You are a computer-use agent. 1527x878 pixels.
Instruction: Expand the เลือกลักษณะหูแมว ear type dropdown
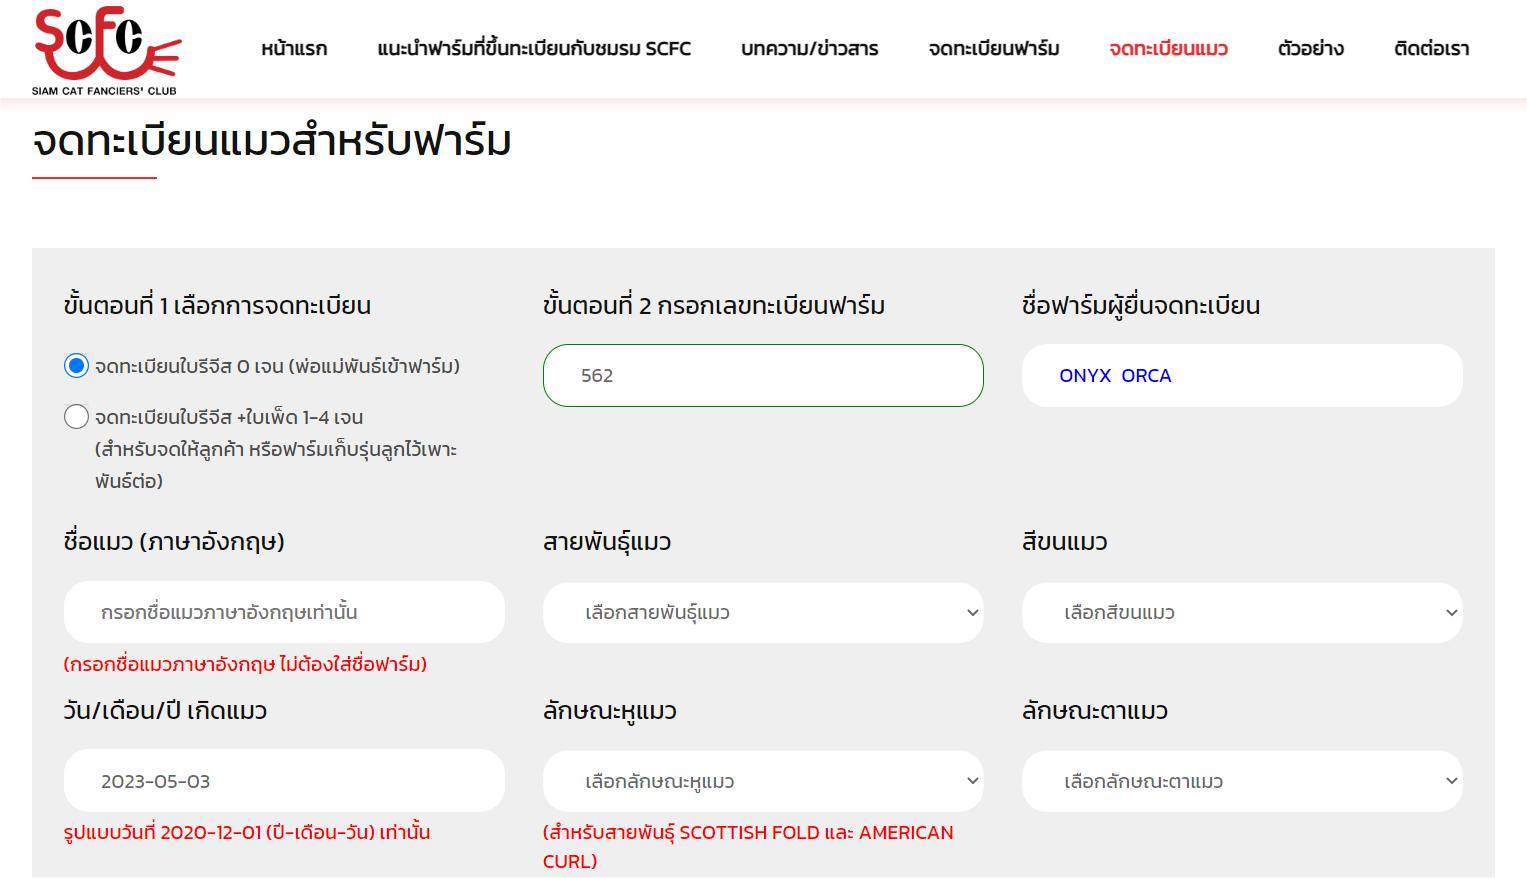click(762, 781)
